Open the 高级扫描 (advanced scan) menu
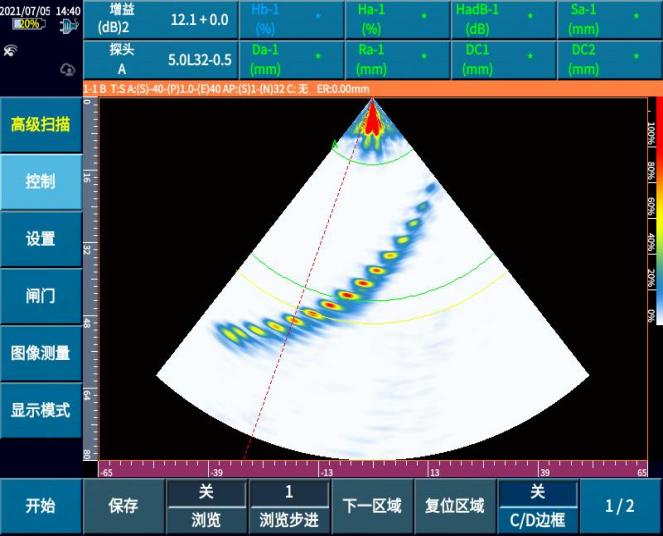Screen dimensions: 663x536 40,125
